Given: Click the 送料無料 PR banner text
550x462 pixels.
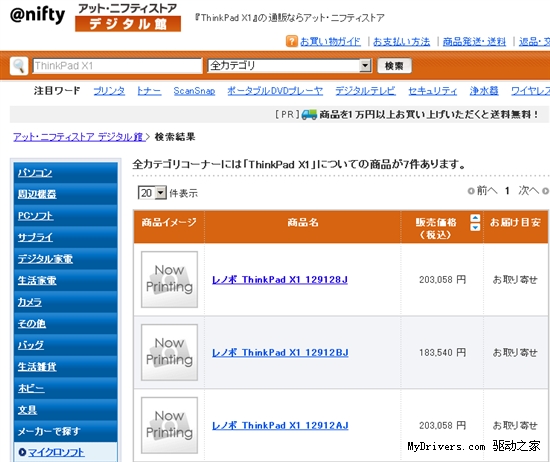Looking at the screenshot, I should (x=429, y=115).
